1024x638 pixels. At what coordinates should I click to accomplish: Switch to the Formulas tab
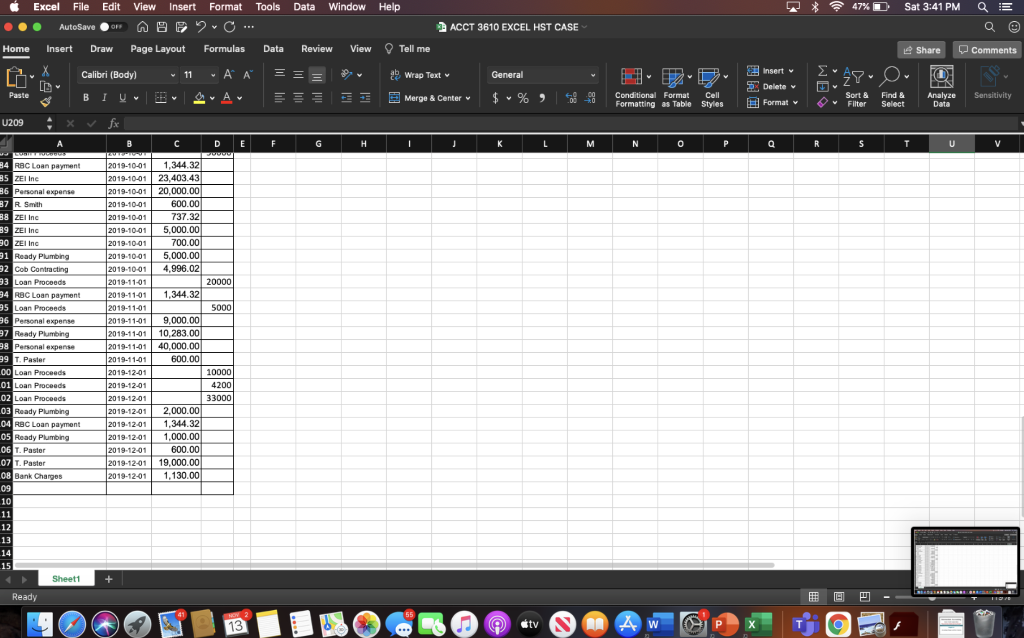(x=224, y=49)
